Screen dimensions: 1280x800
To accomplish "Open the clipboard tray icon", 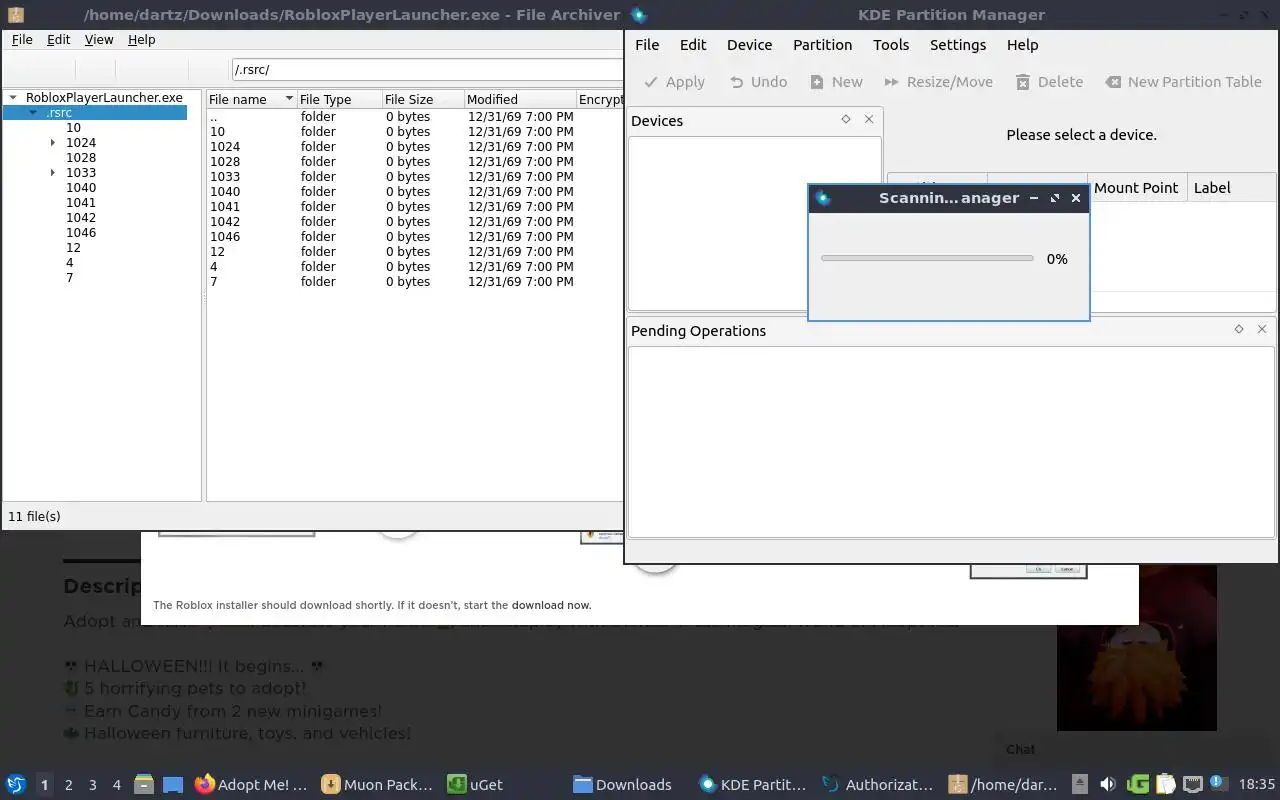I will click(1165, 784).
